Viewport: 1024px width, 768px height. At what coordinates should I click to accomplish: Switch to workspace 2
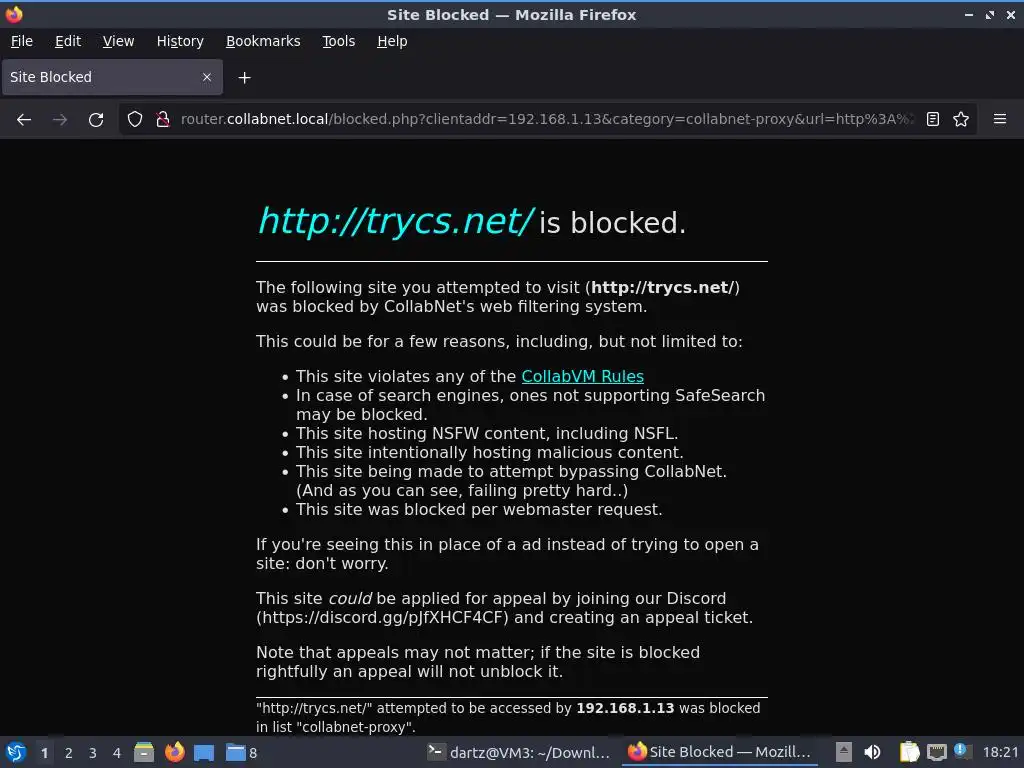69,753
